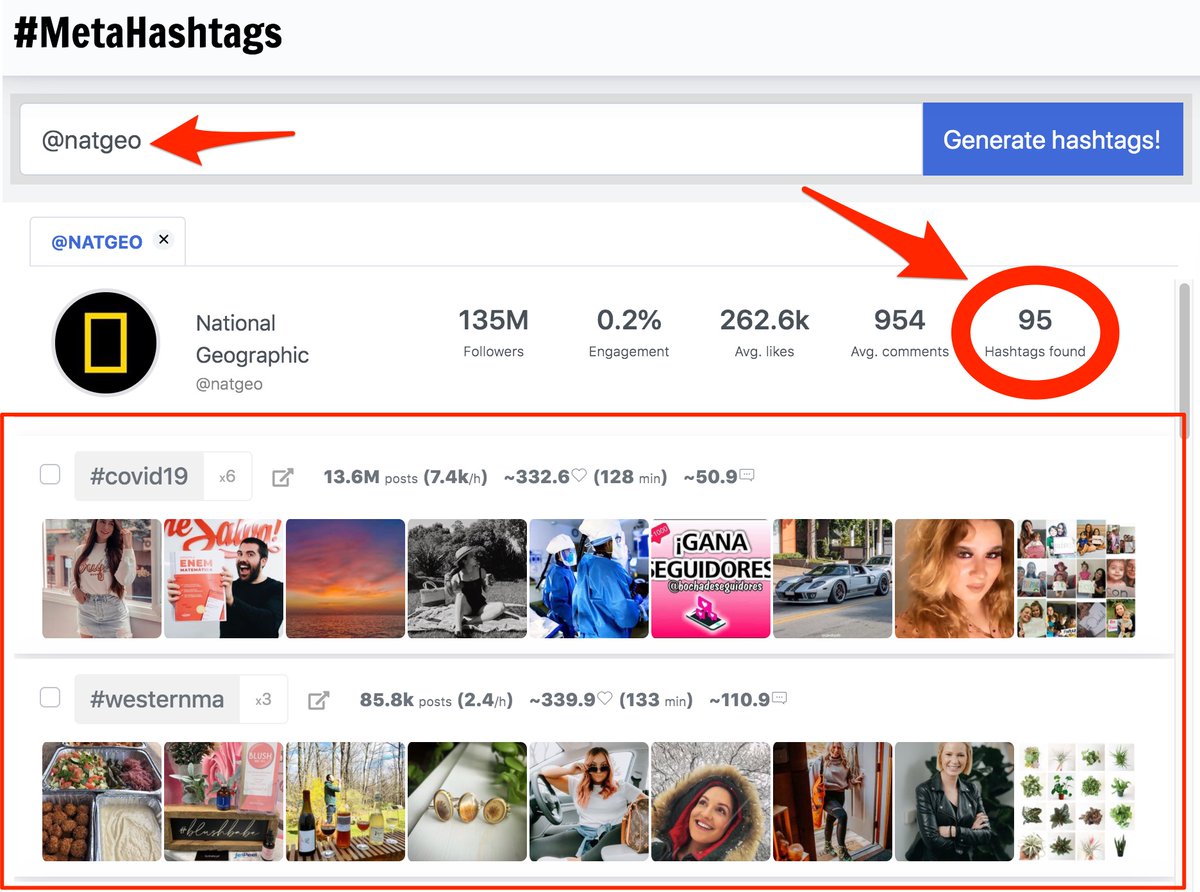Open the medical workers thumbnail in #covid19
Viewport: 1200px width, 892px height.
pyautogui.click(x=589, y=578)
